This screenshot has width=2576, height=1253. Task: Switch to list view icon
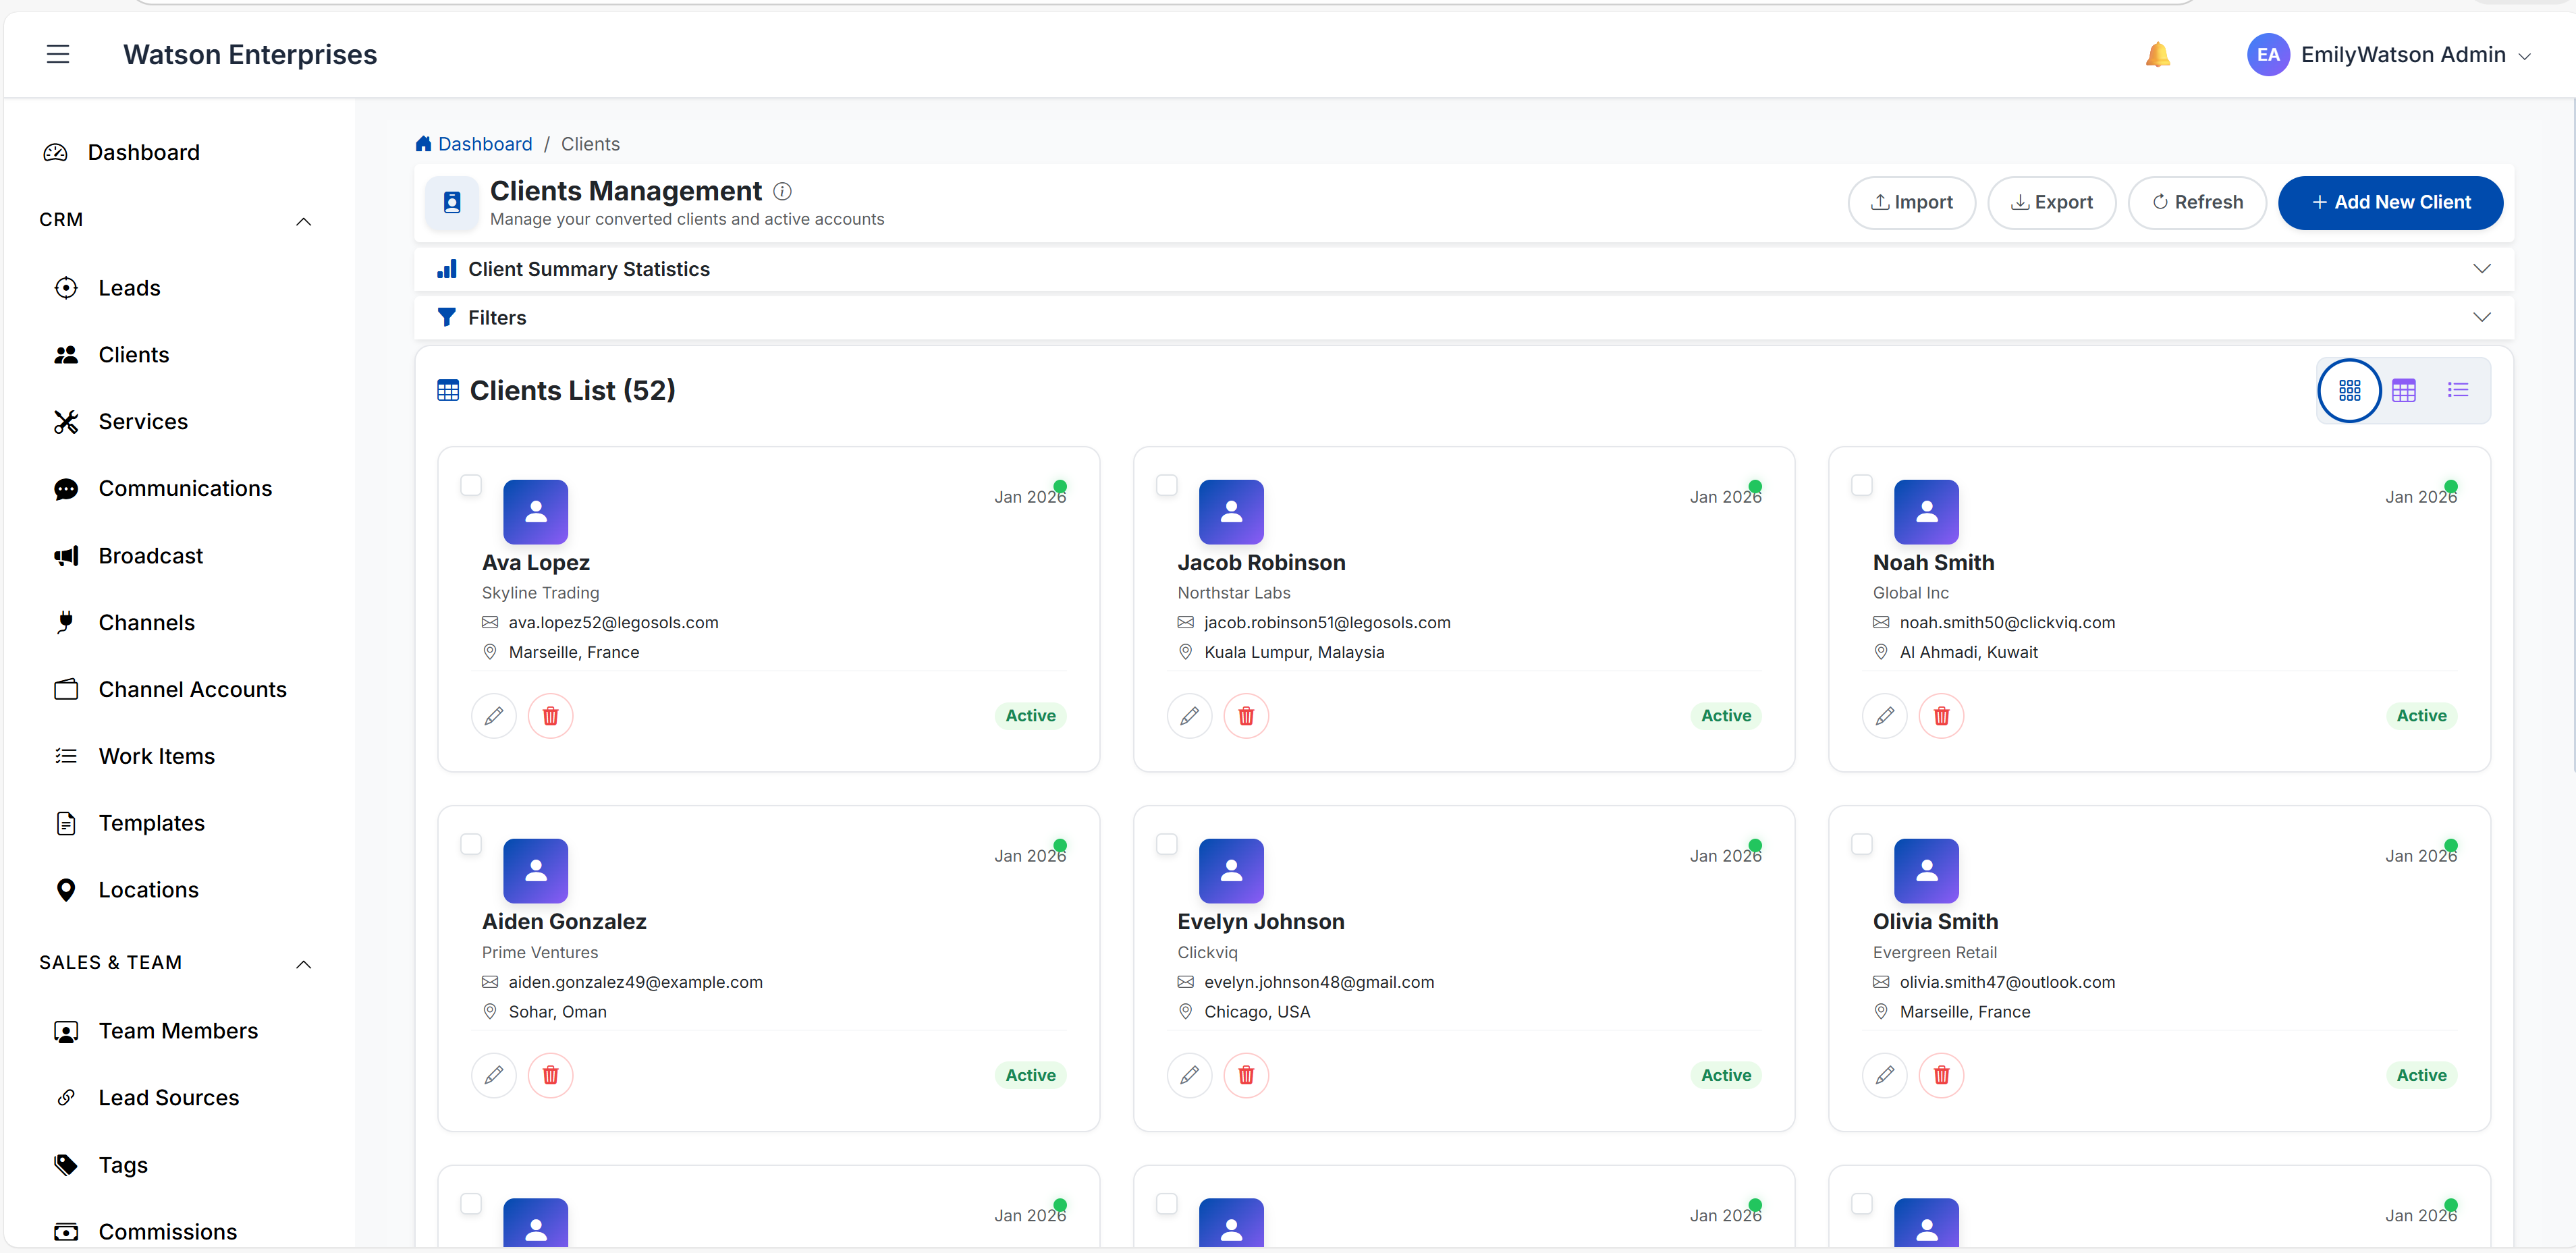(2457, 390)
